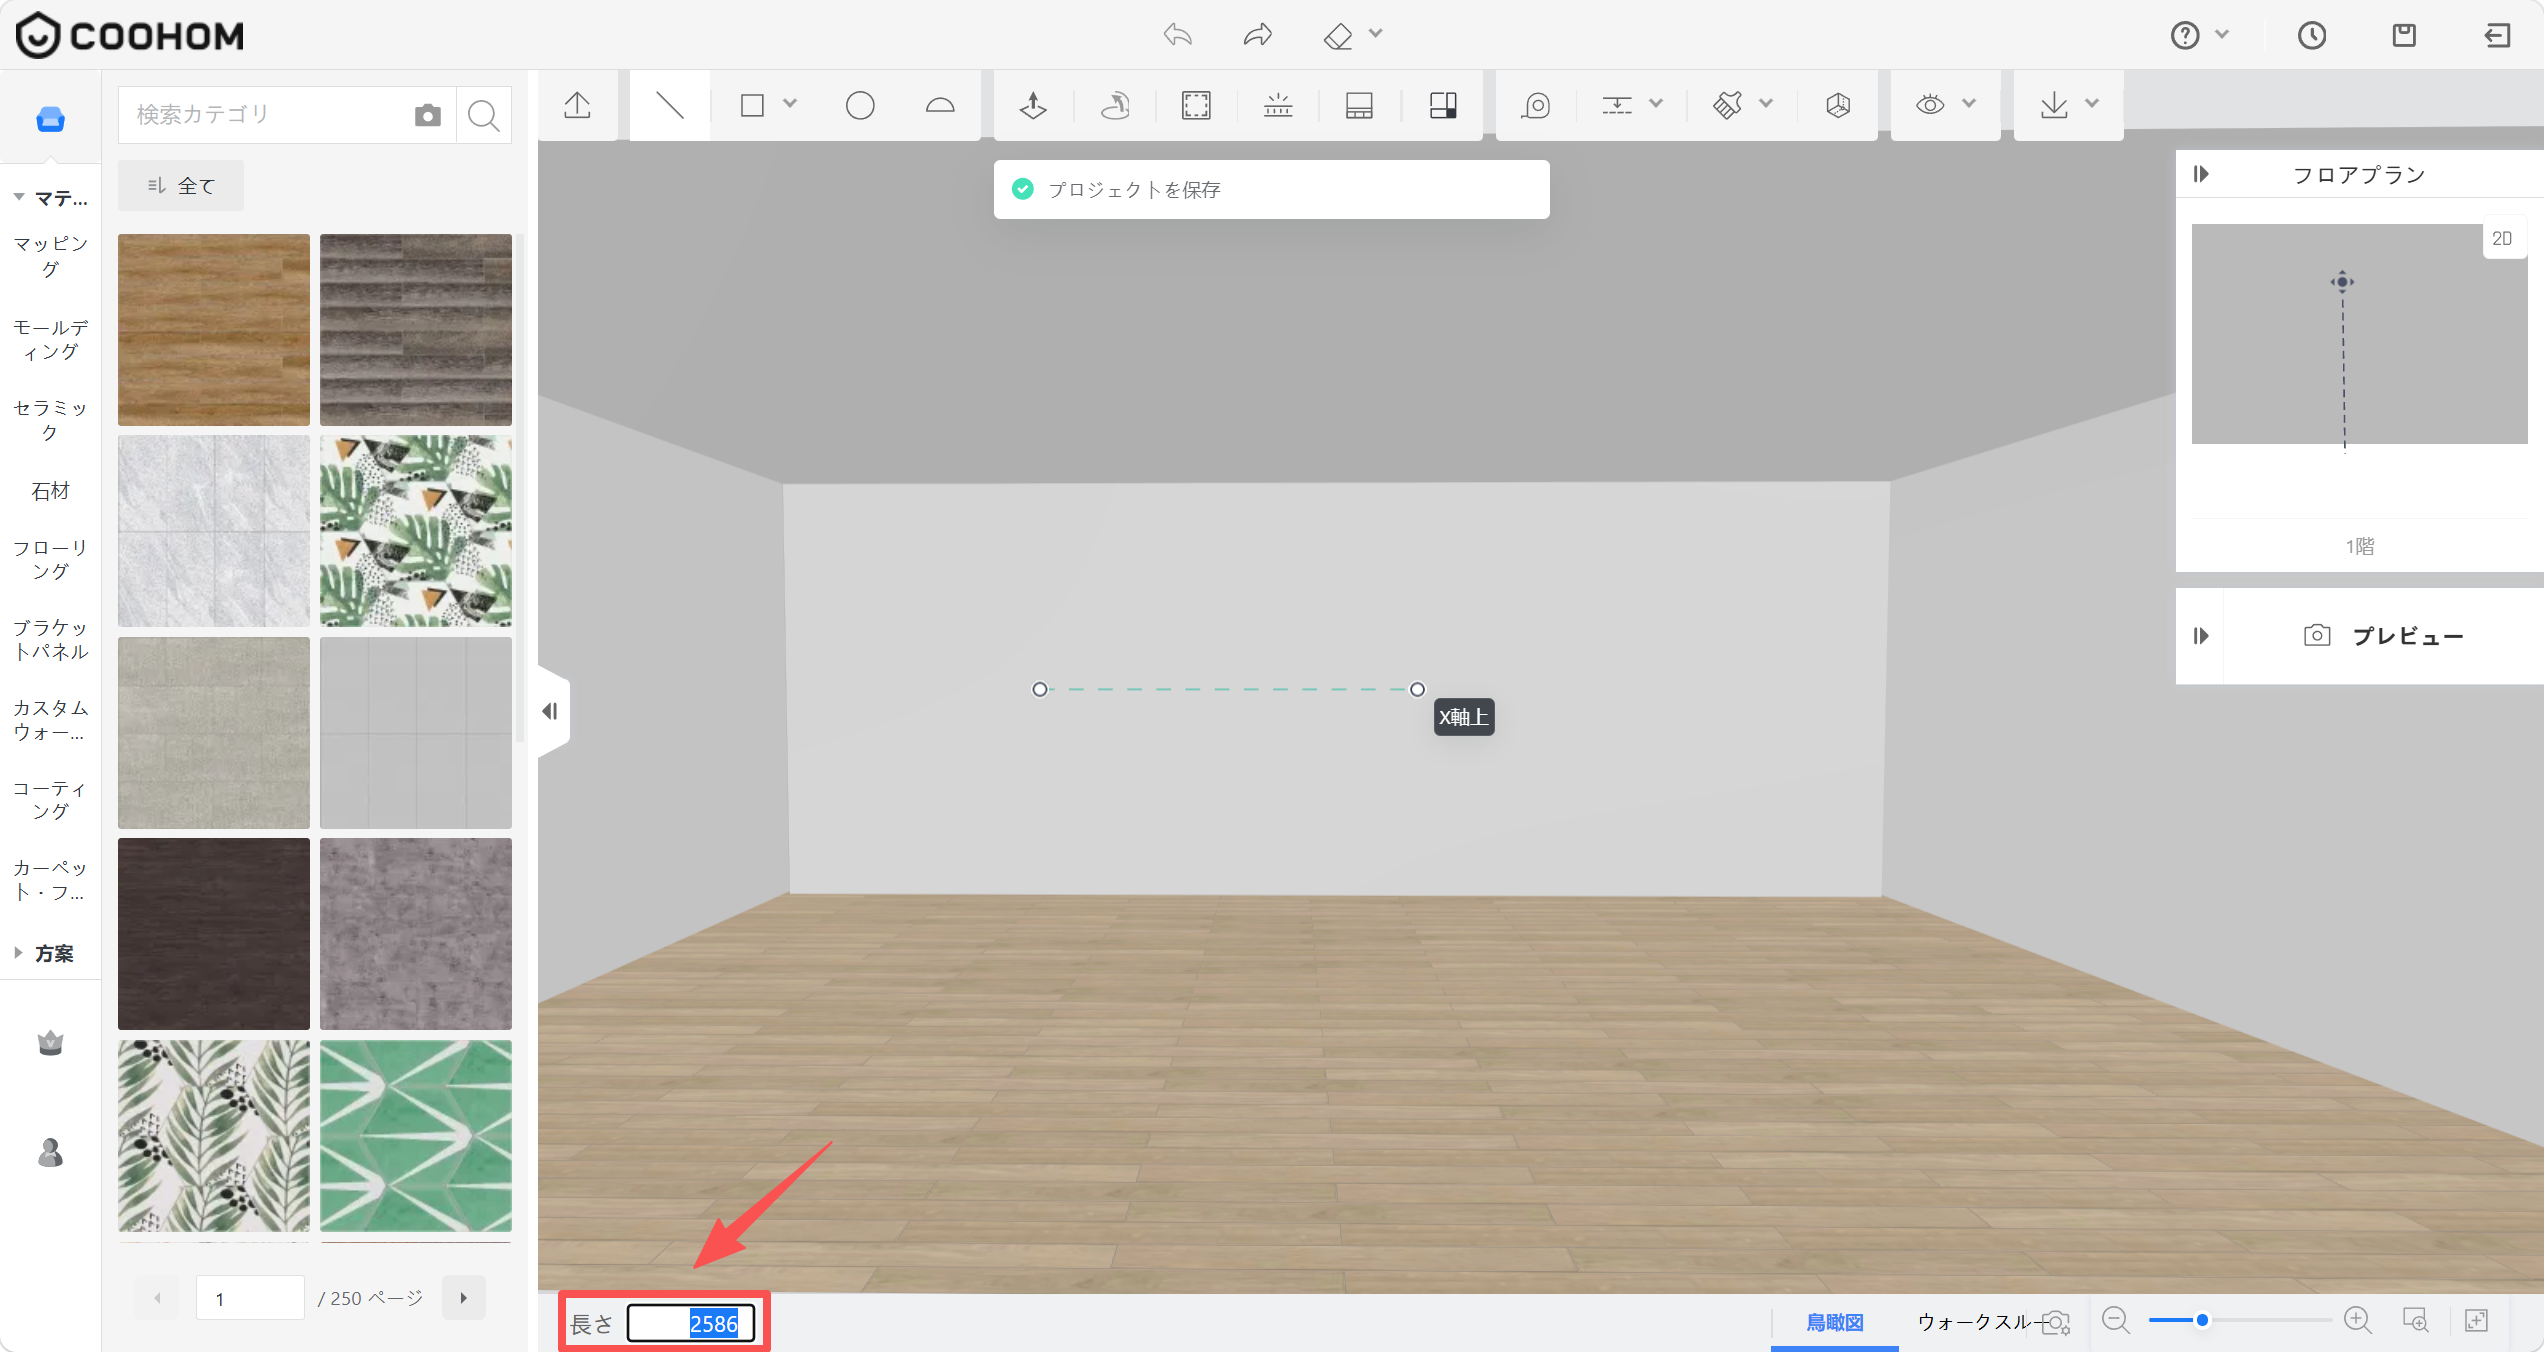Open the フローリング category
The height and width of the screenshot is (1352, 2544).
[51, 559]
